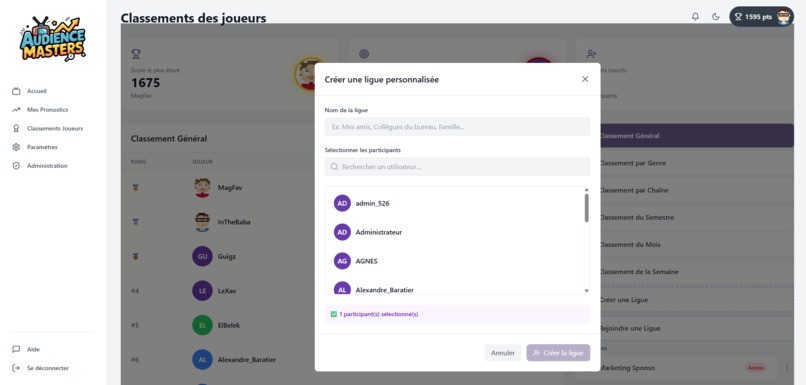Open Paramètres in the sidebar

(x=42, y=147)
